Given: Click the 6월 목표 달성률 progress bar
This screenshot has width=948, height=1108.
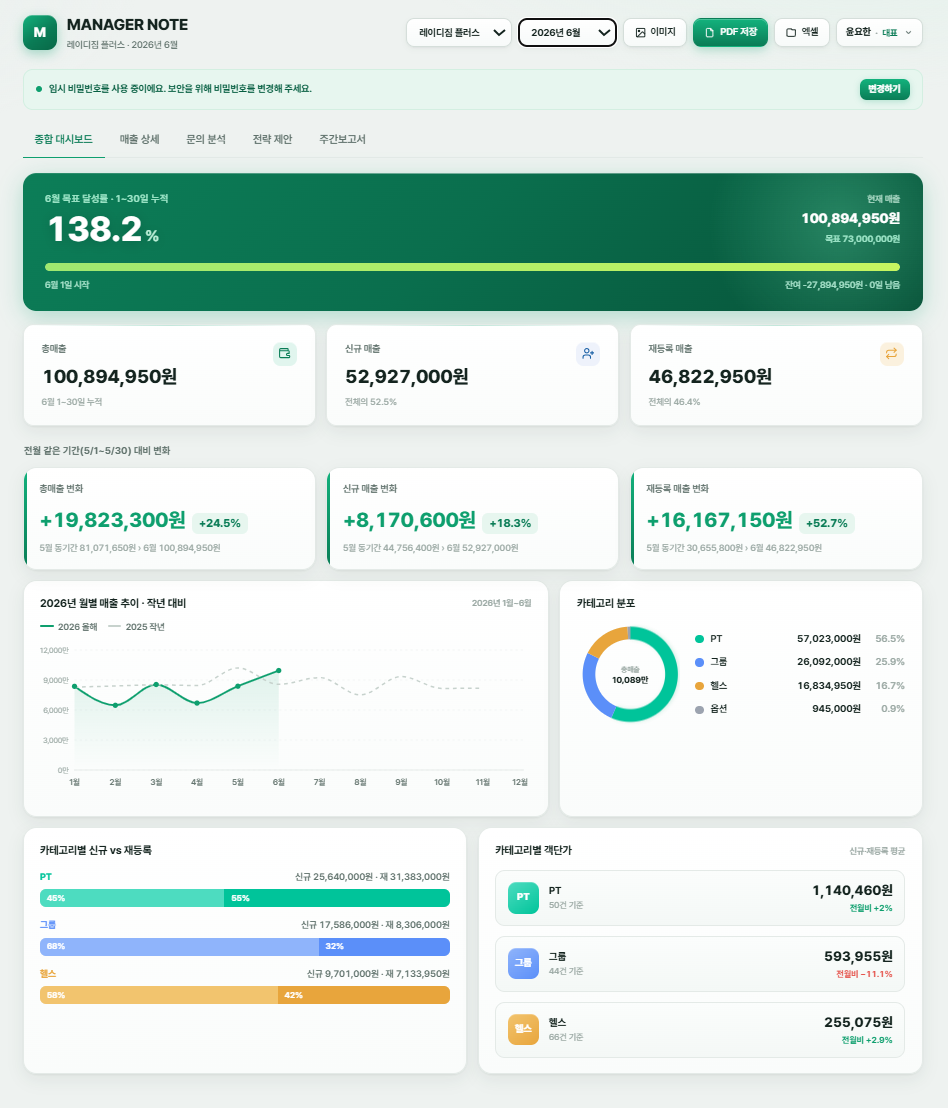Looking at the screenshot, I should click(473, 267).
